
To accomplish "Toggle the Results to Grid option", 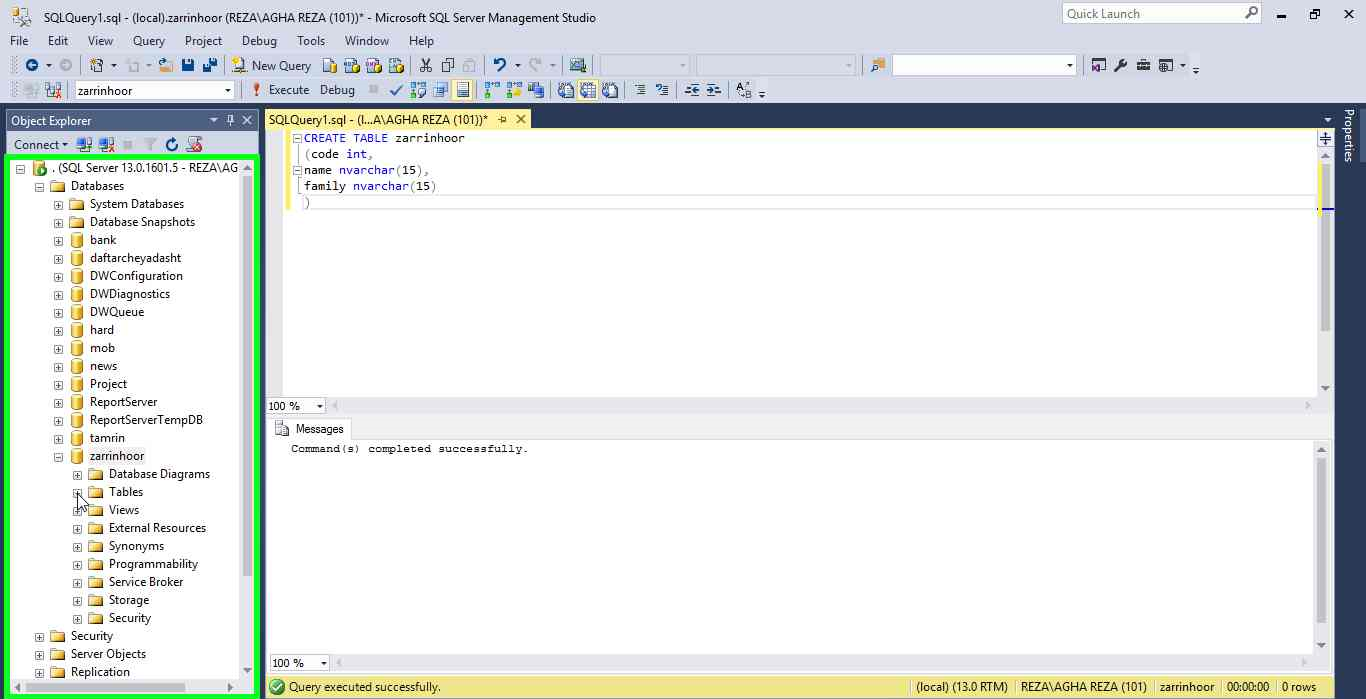I will click(x=587, y=90).
